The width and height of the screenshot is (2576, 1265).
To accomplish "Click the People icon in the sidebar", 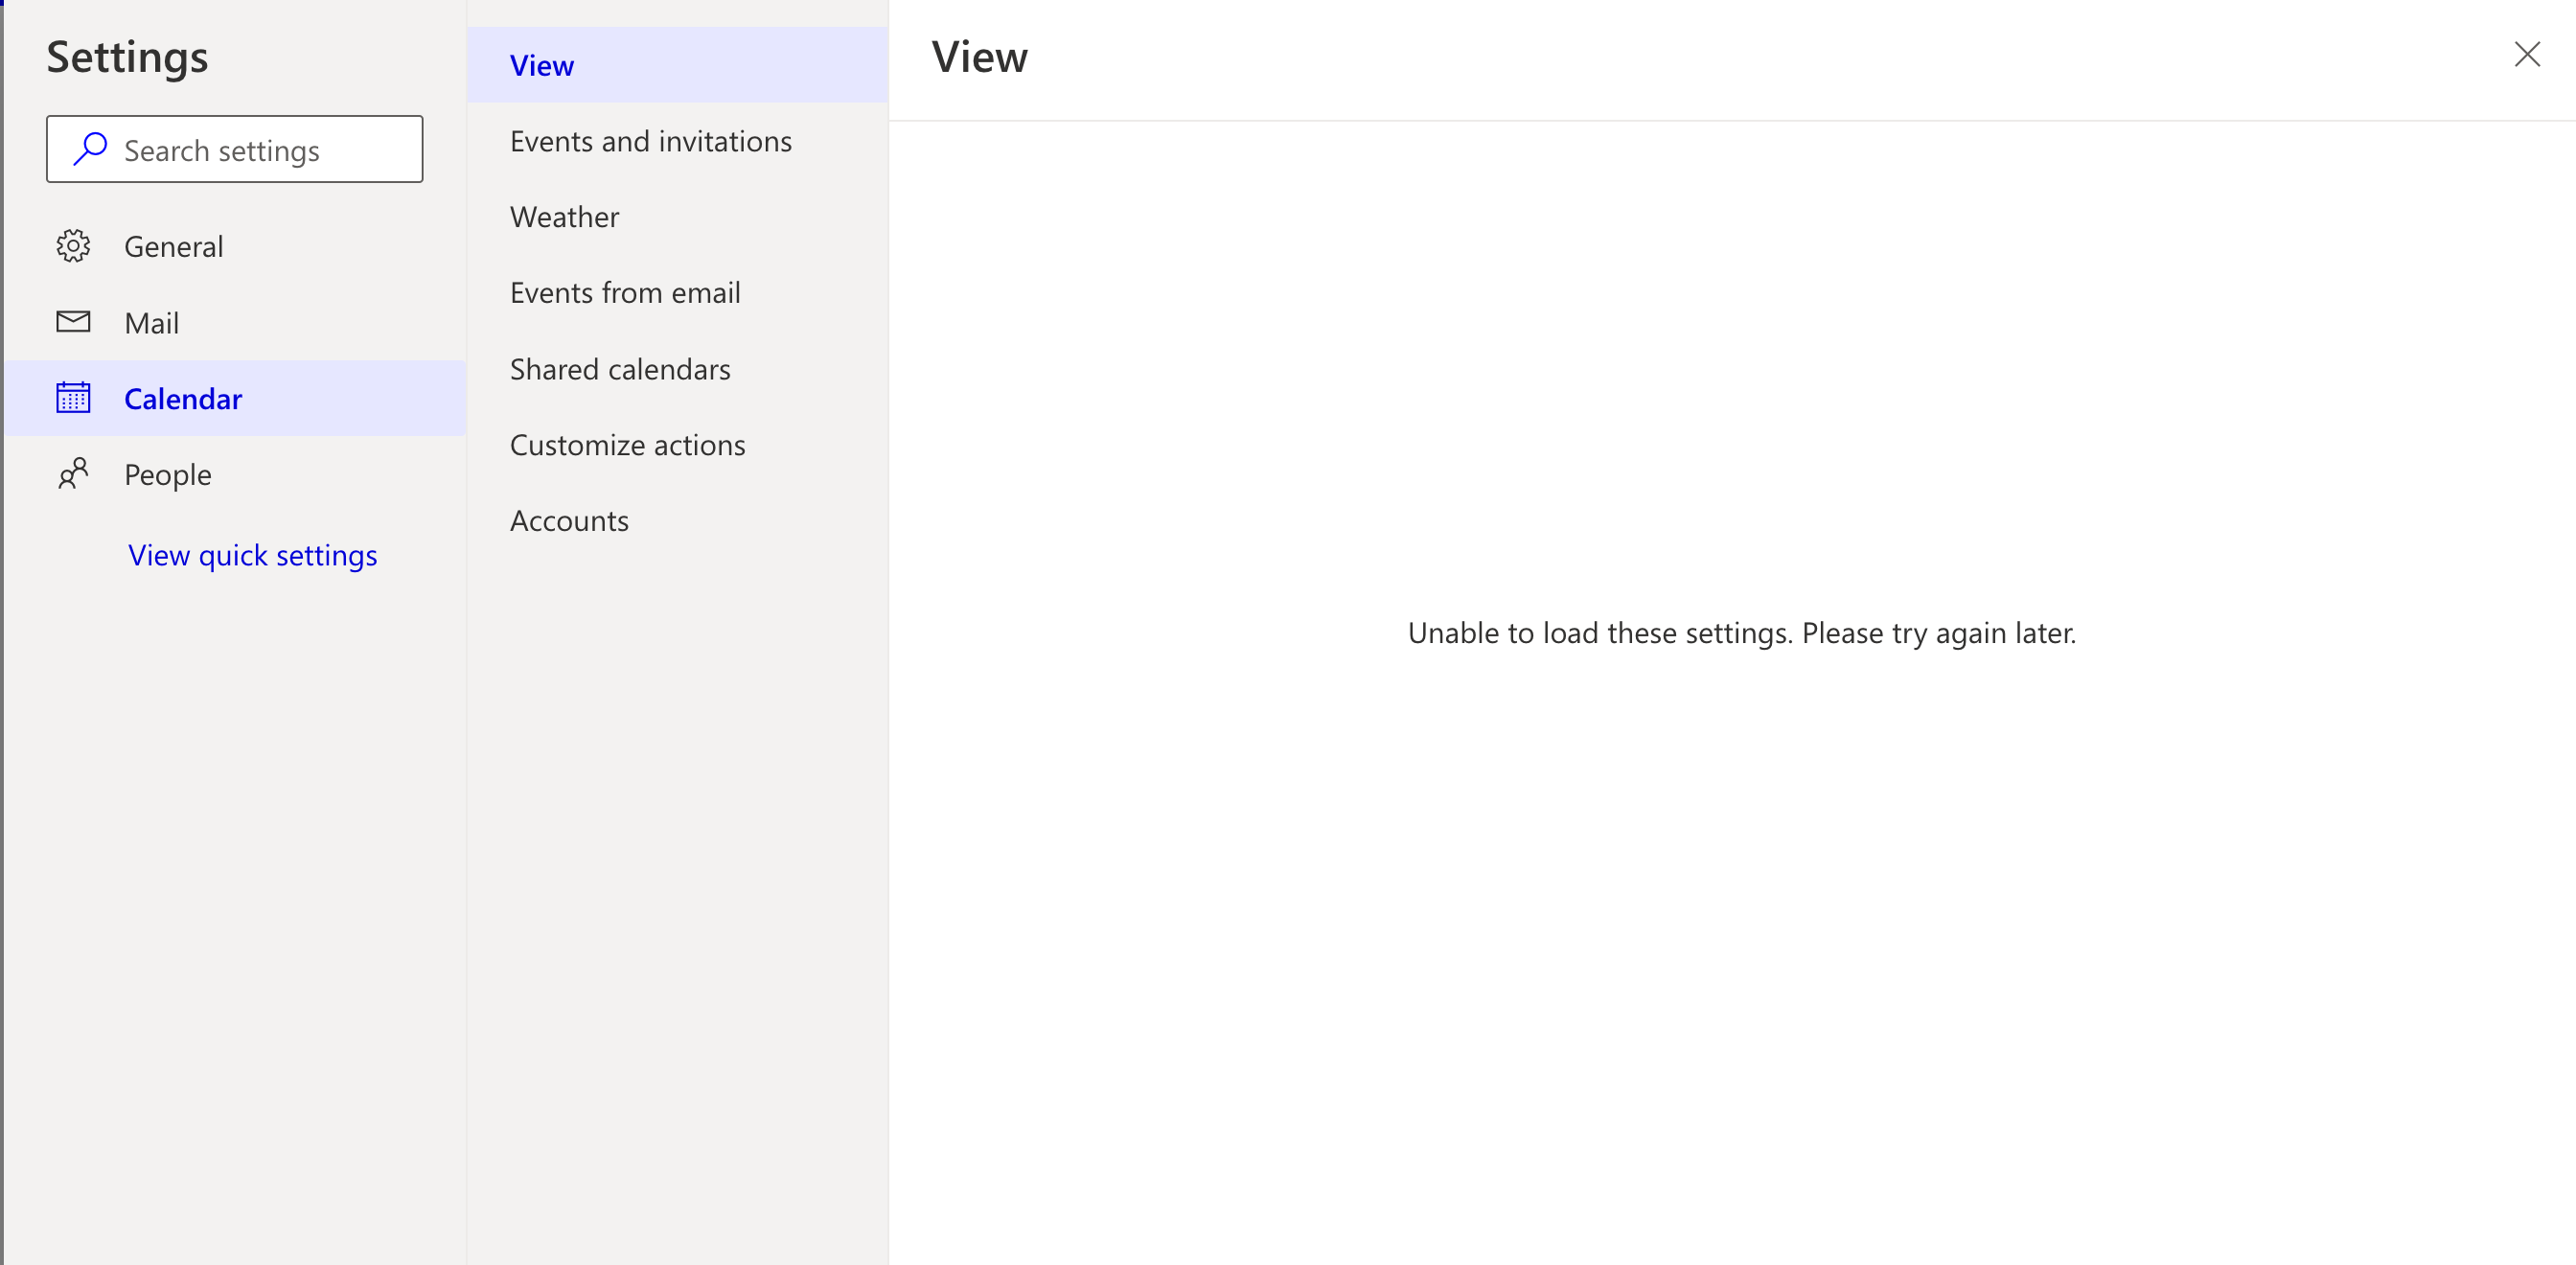I will (x=73, y=474).
